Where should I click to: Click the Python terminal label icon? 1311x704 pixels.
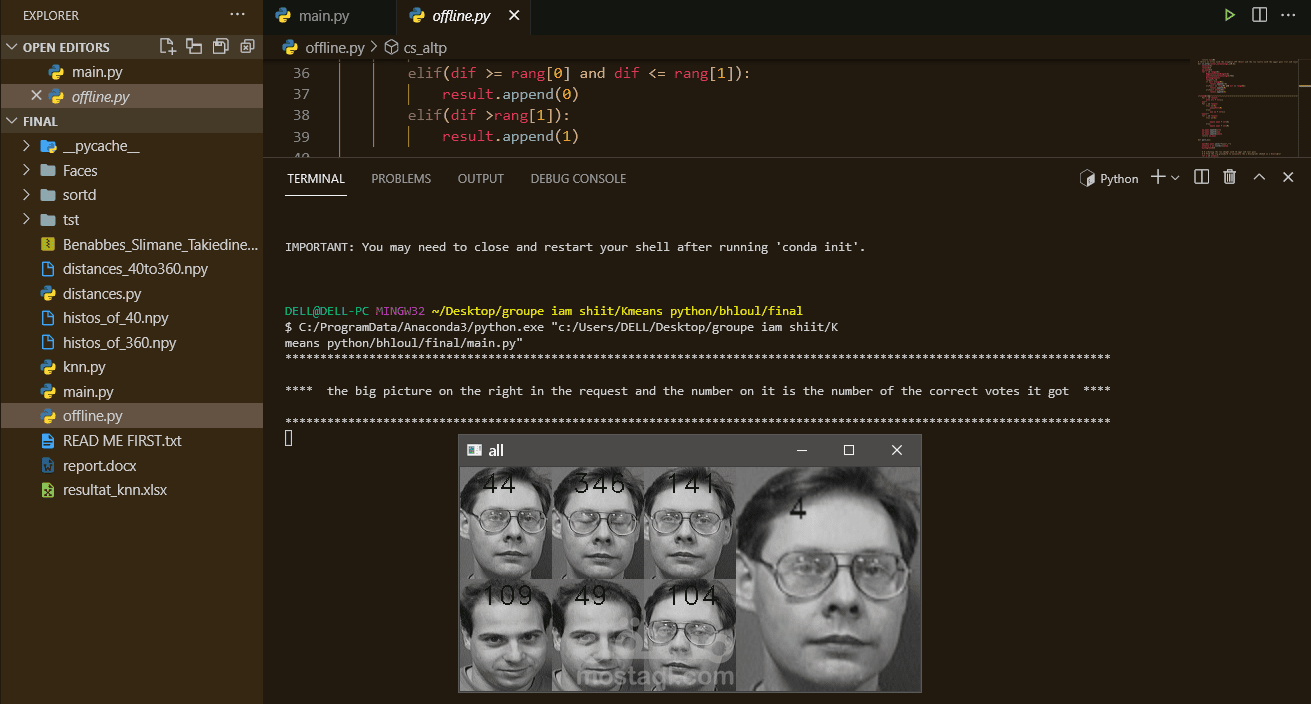pyautogui.click(x=1088, y=178)
